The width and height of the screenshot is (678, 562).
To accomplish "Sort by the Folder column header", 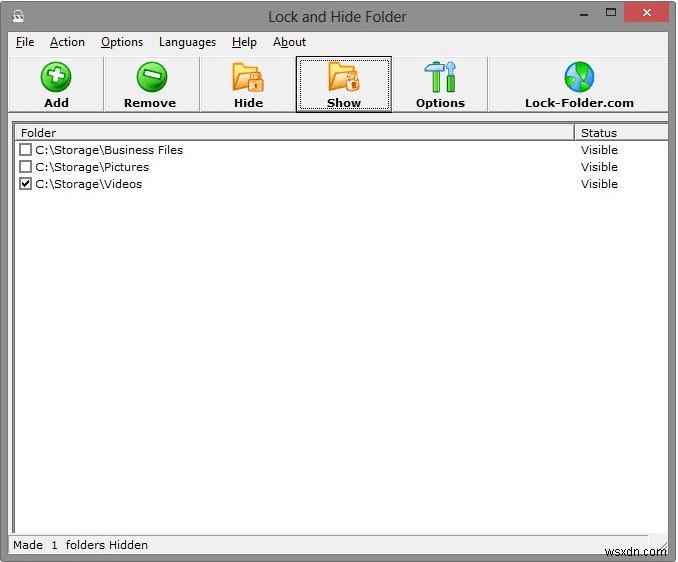I will tap(294, 133).
